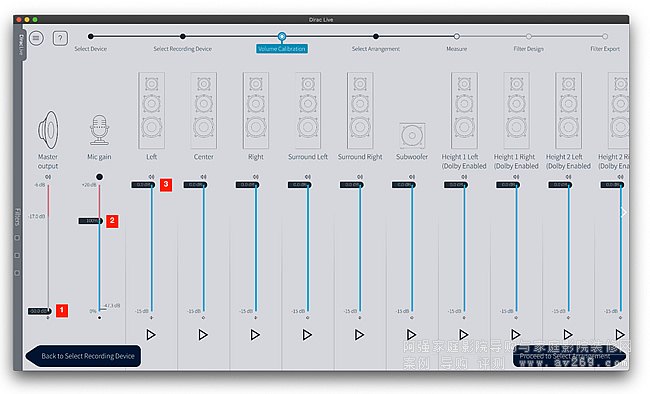Click the Surround Left gain slider handle
The width and height of the screenshot is (650, 394).
pos(300,185)
